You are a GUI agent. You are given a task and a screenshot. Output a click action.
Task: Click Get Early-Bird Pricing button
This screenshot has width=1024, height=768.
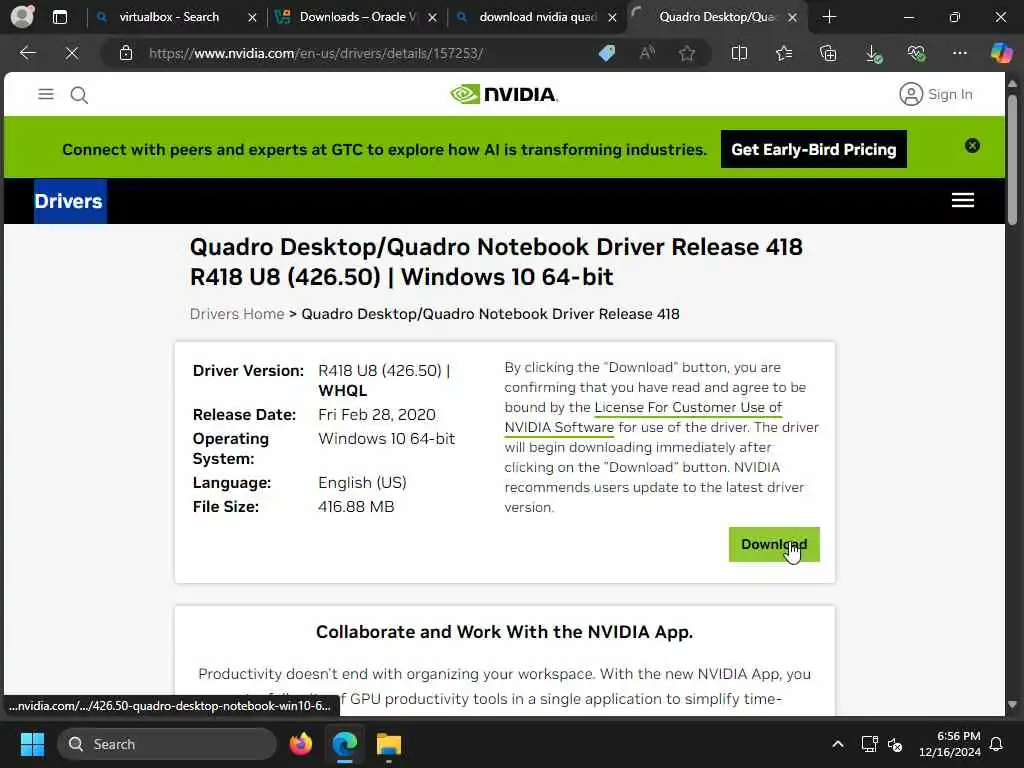click(x=814, y=149)
